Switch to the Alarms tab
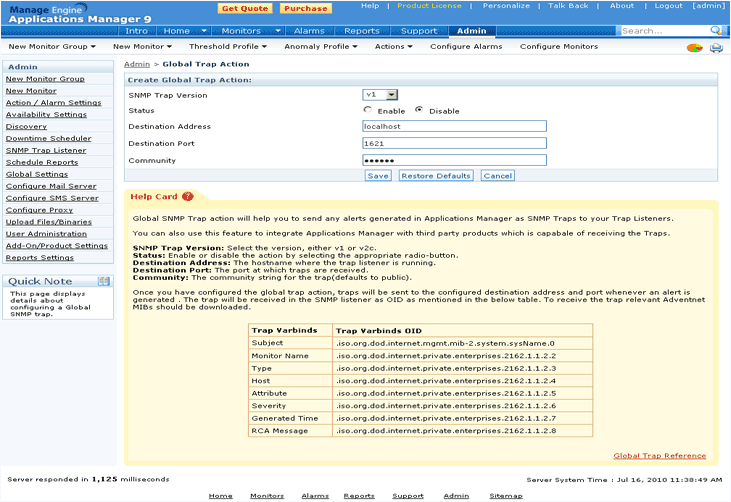Screen dimensions: 731x502 pos(309,31)
